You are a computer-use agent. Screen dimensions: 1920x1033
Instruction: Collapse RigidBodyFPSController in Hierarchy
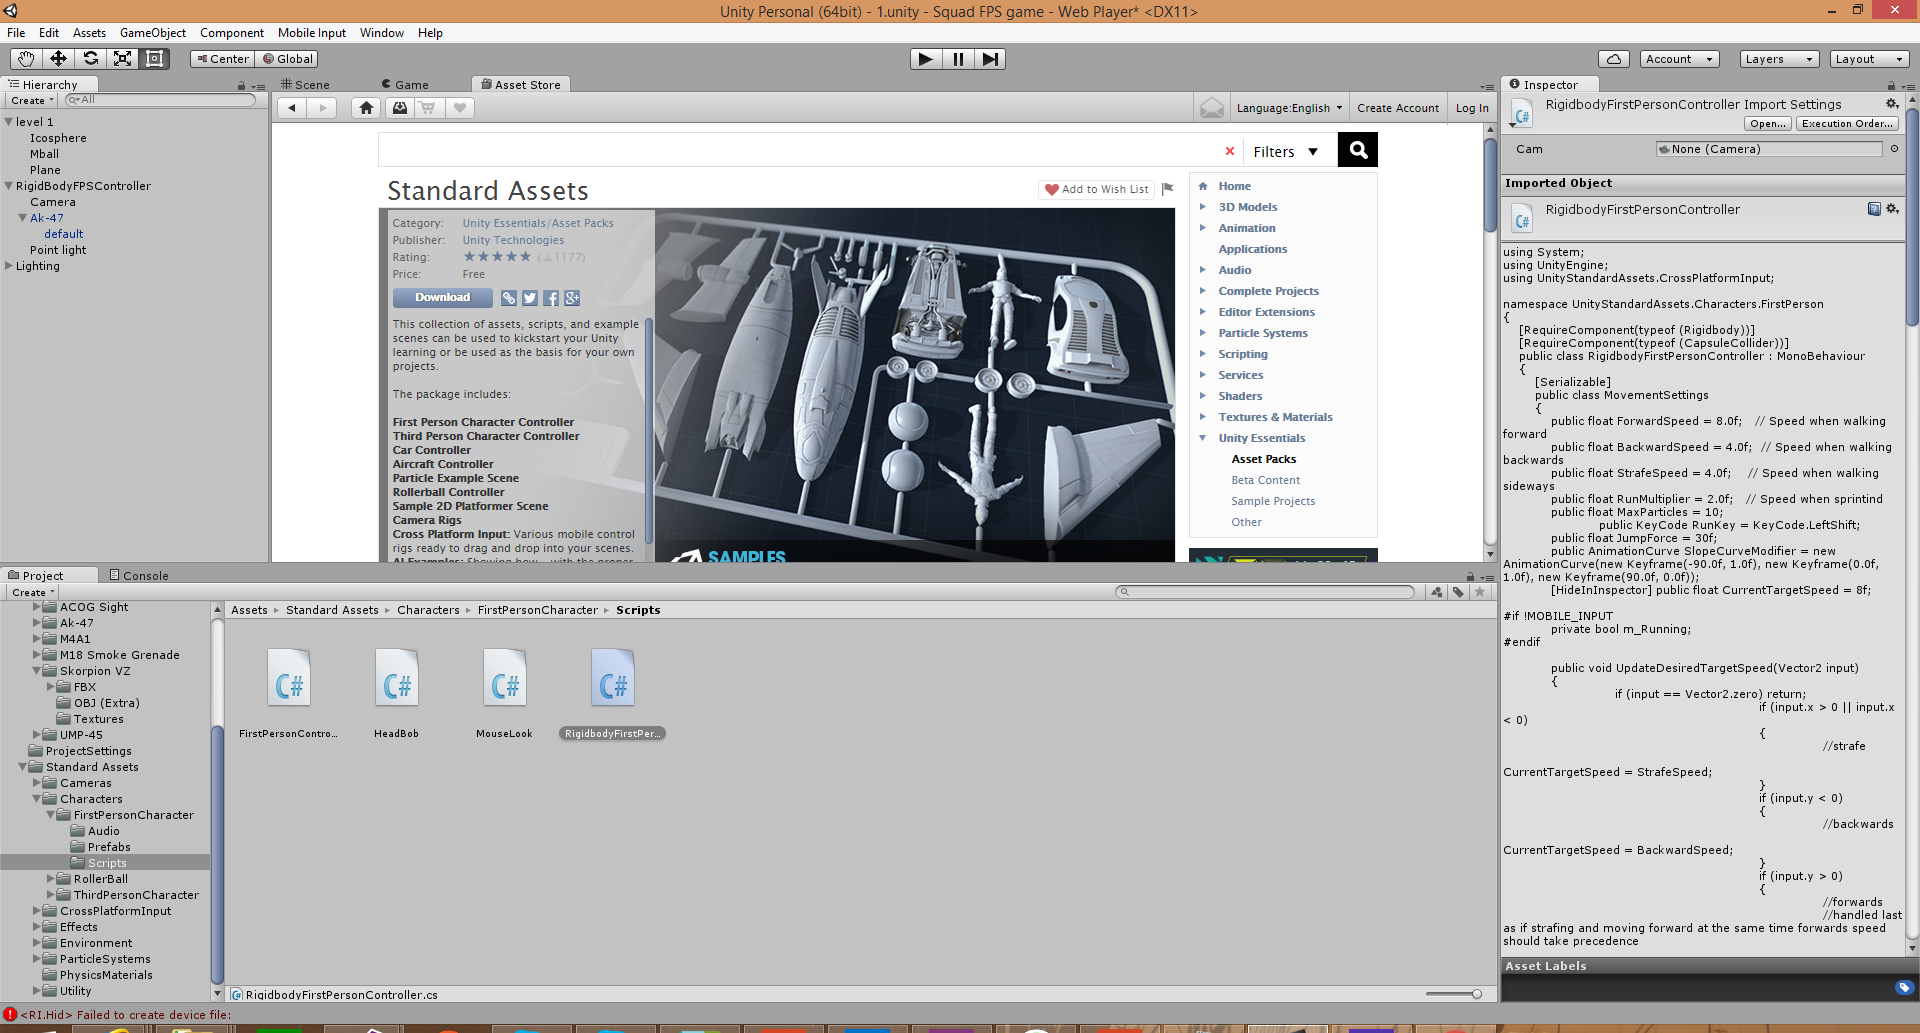(x=9, y=186)
